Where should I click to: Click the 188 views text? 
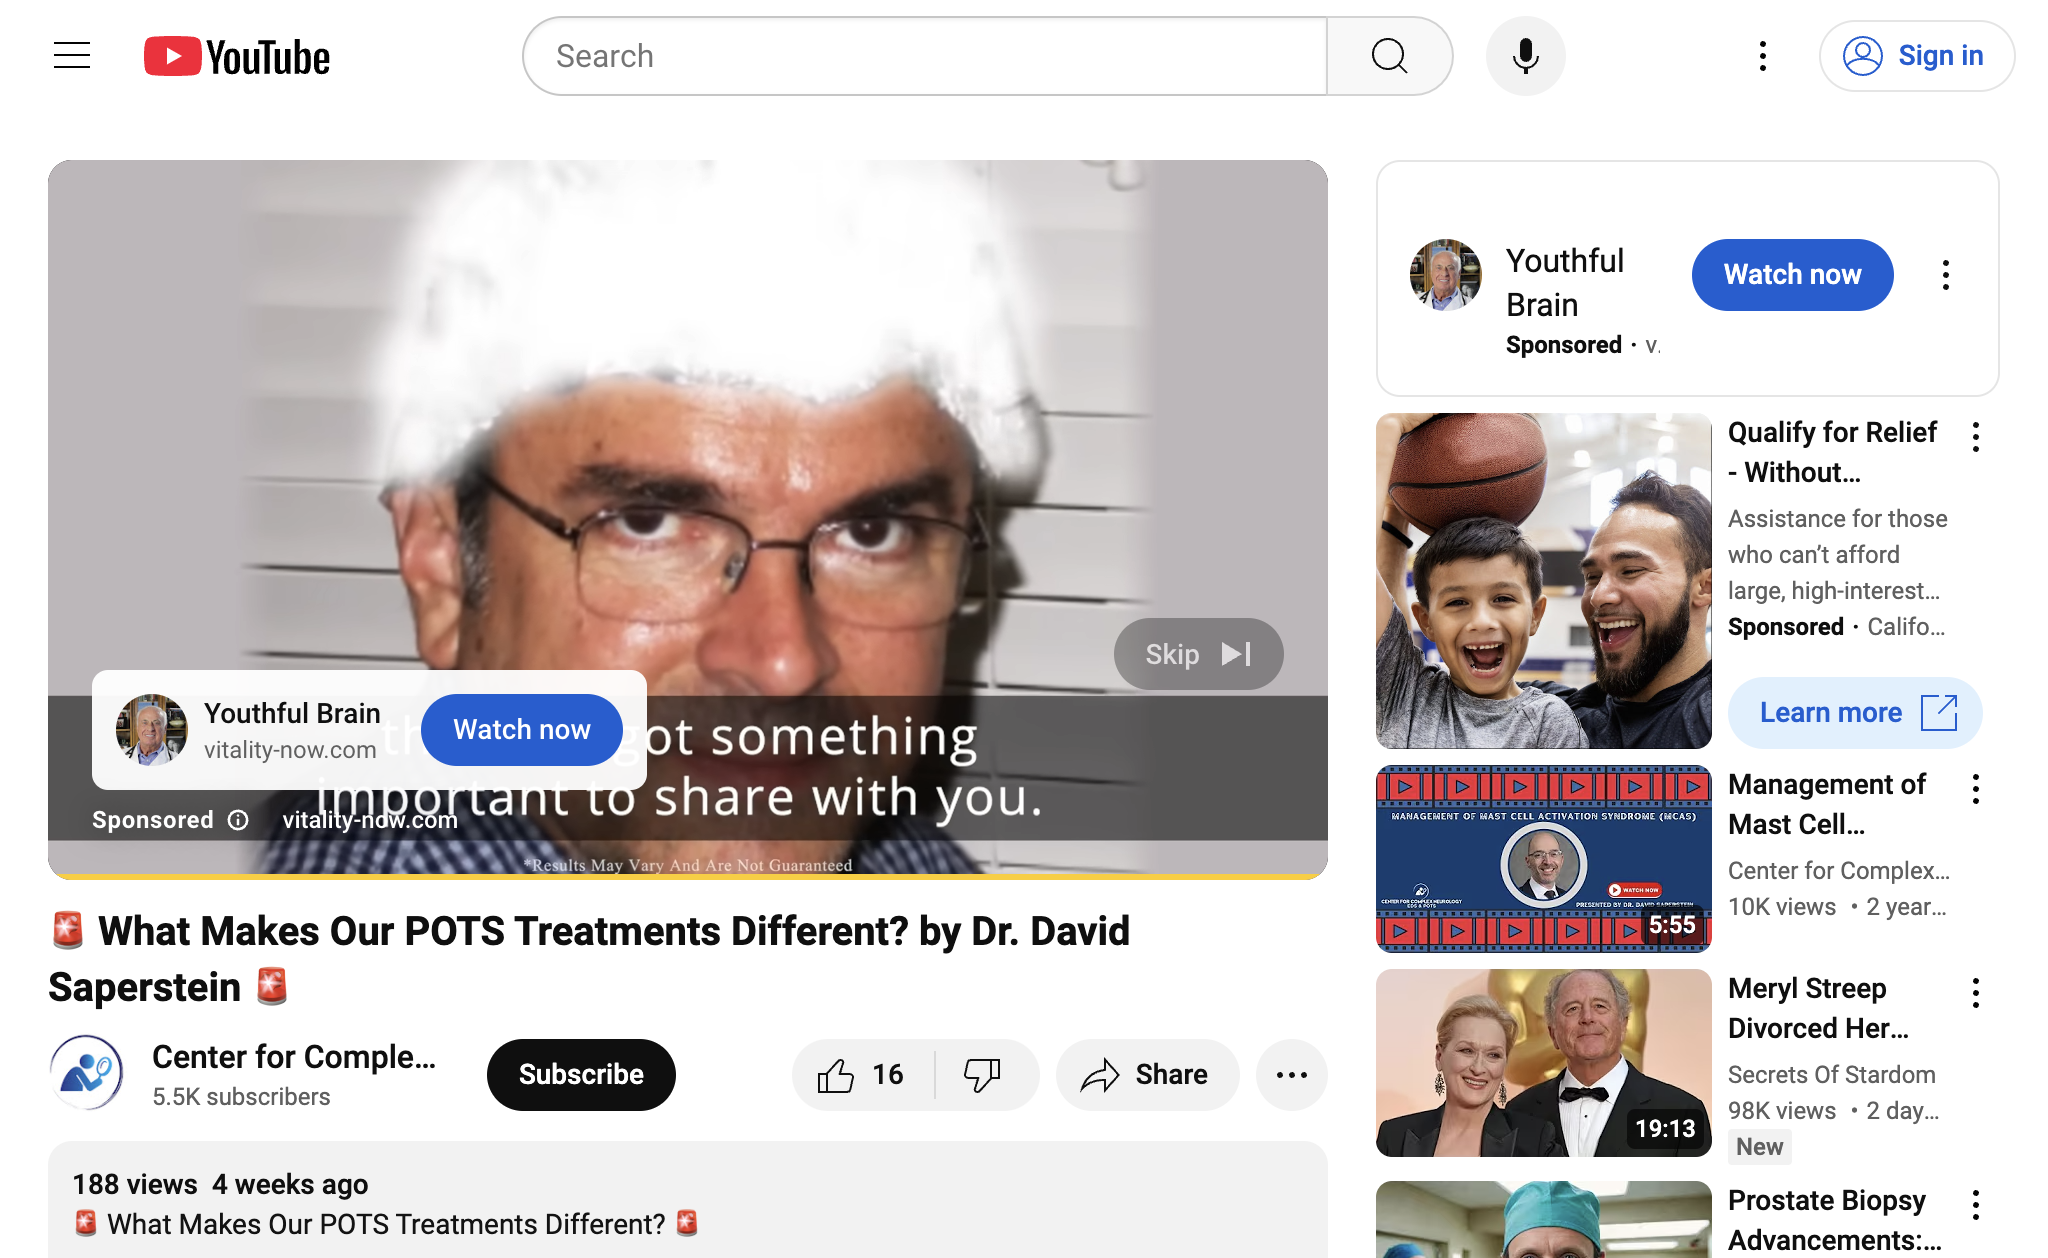point(135,1185)
